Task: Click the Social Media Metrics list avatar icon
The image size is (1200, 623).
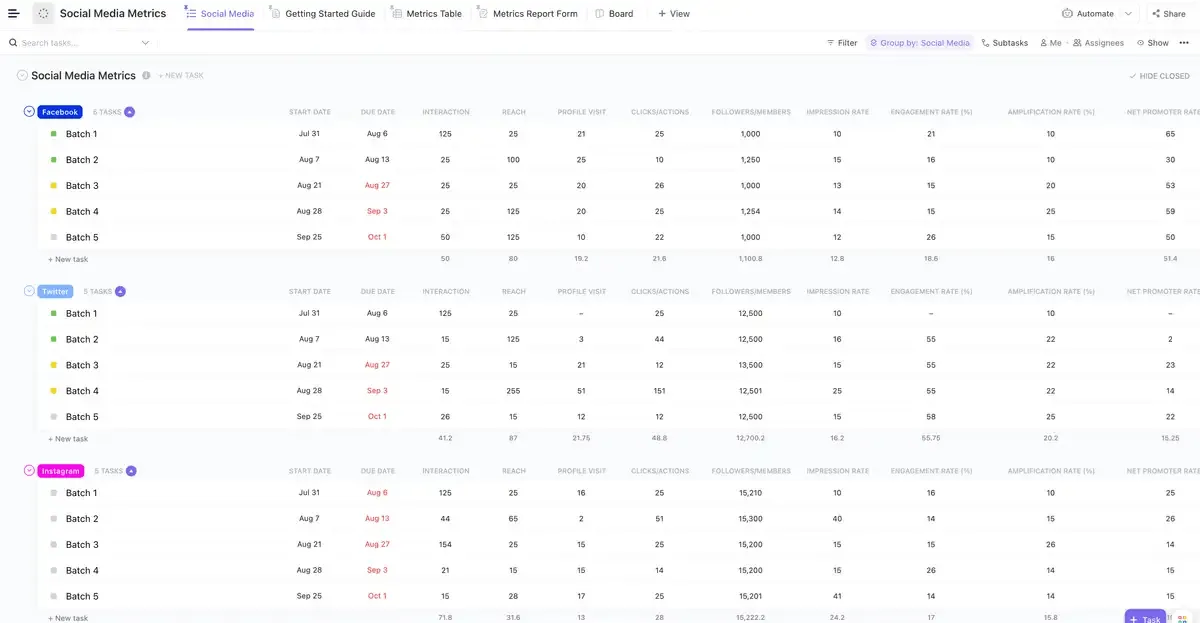Action: [44, 13]
